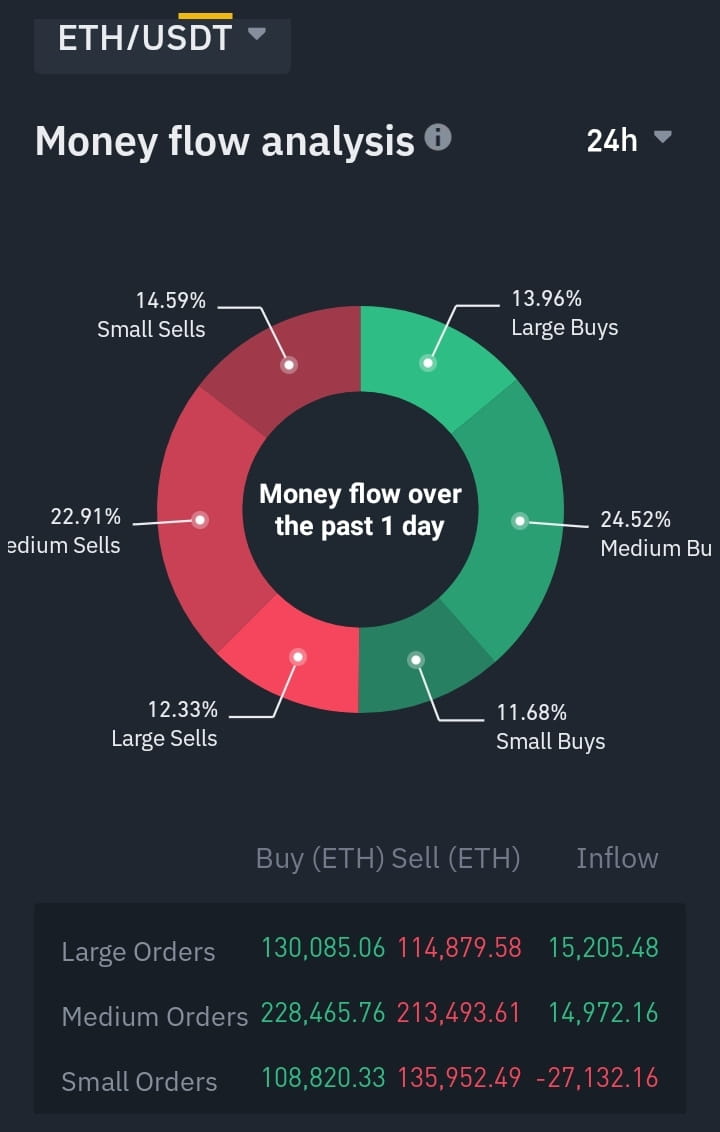Screen dimensions: 720x1132
Task: Click the Large Sells marker dot on chart
Action: (x=297, y=656)
